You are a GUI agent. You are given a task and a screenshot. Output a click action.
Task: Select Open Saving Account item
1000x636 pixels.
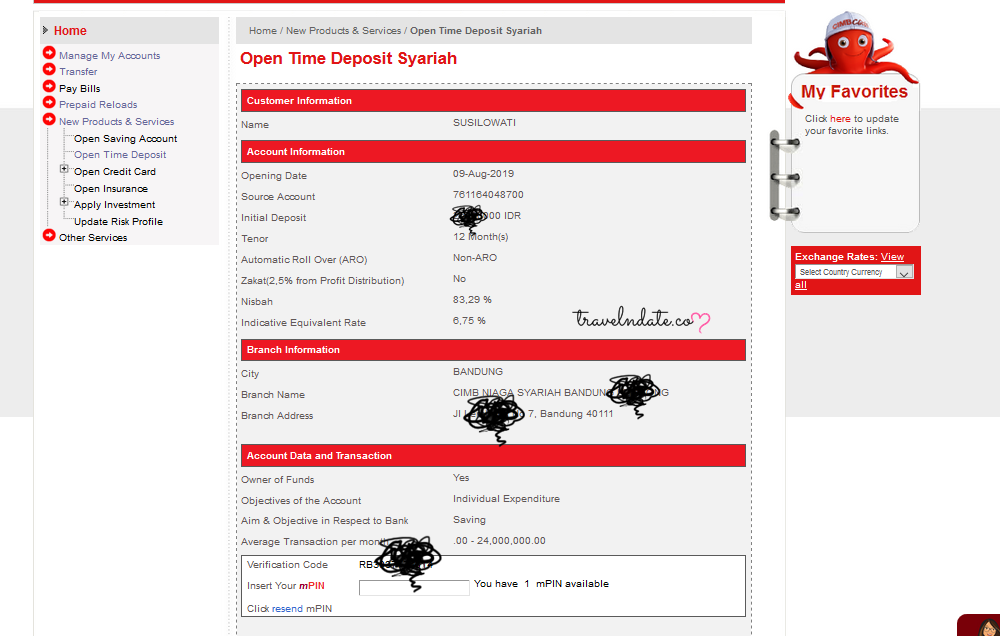(x=126, y=138)
